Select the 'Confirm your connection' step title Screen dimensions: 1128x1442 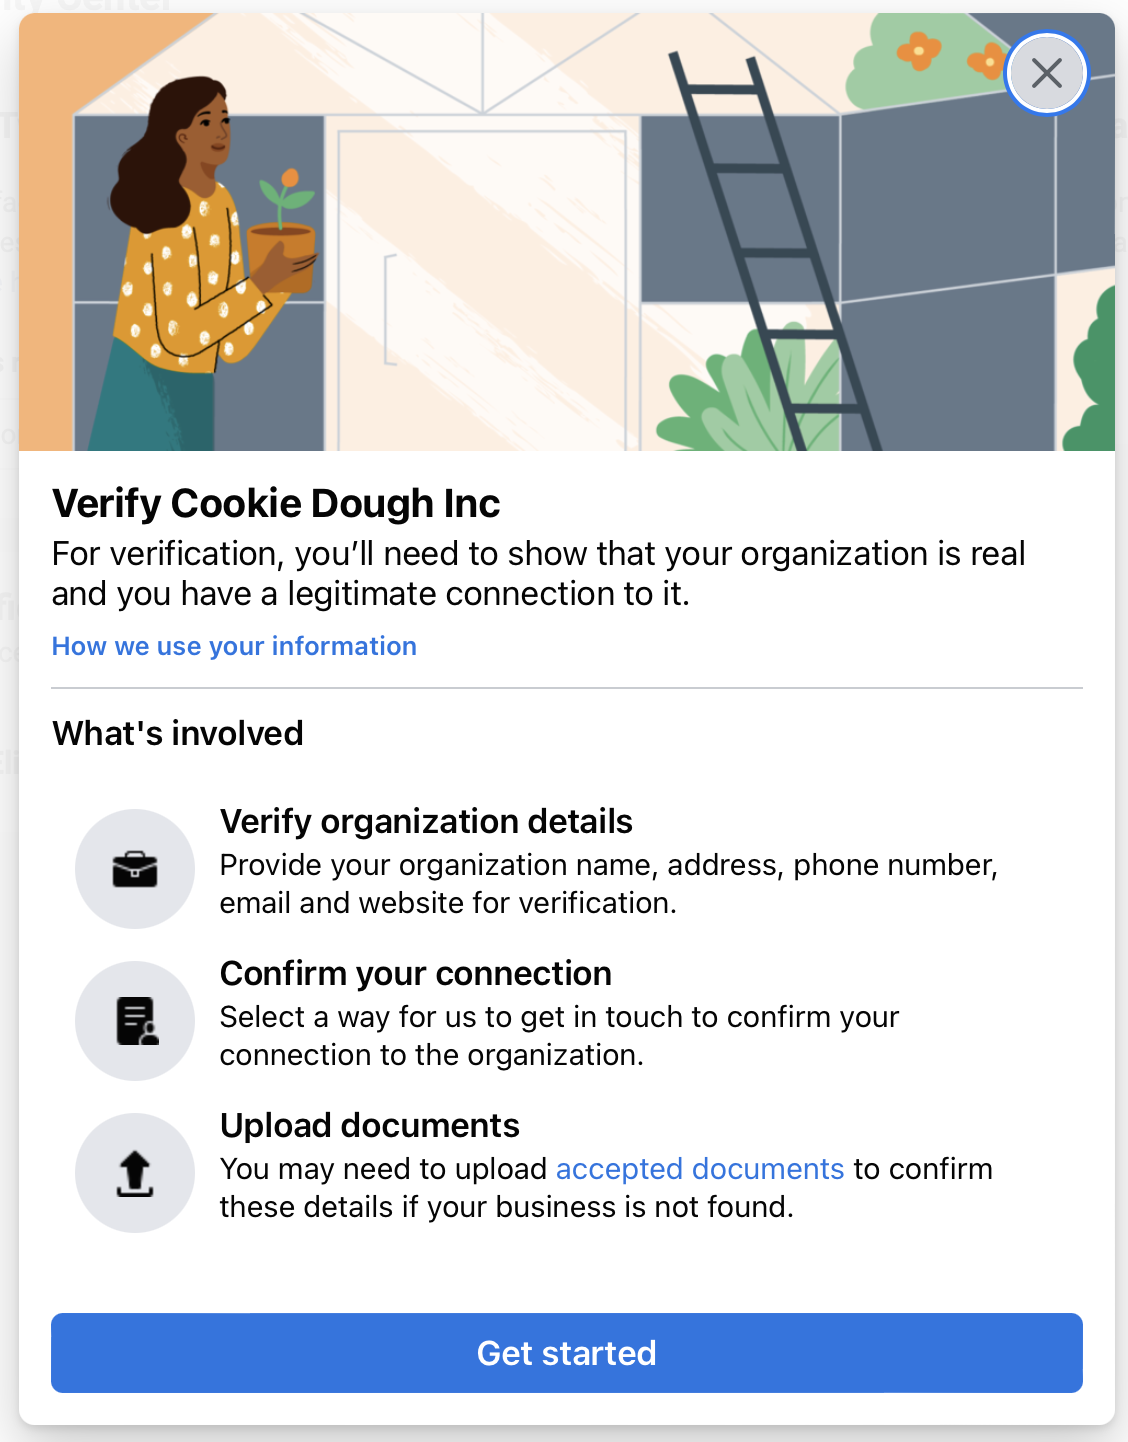pos(416,973)
